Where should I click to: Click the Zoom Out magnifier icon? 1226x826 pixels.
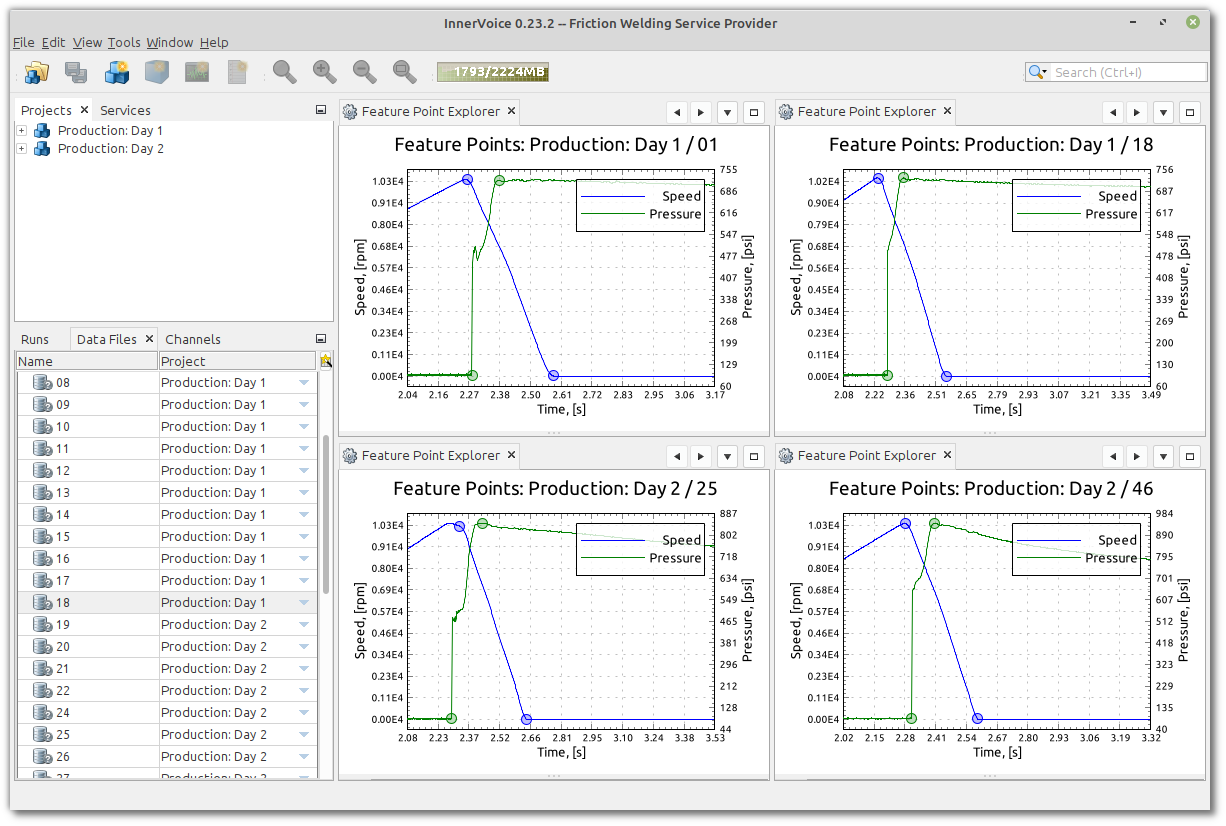click(x=365, y=72)
